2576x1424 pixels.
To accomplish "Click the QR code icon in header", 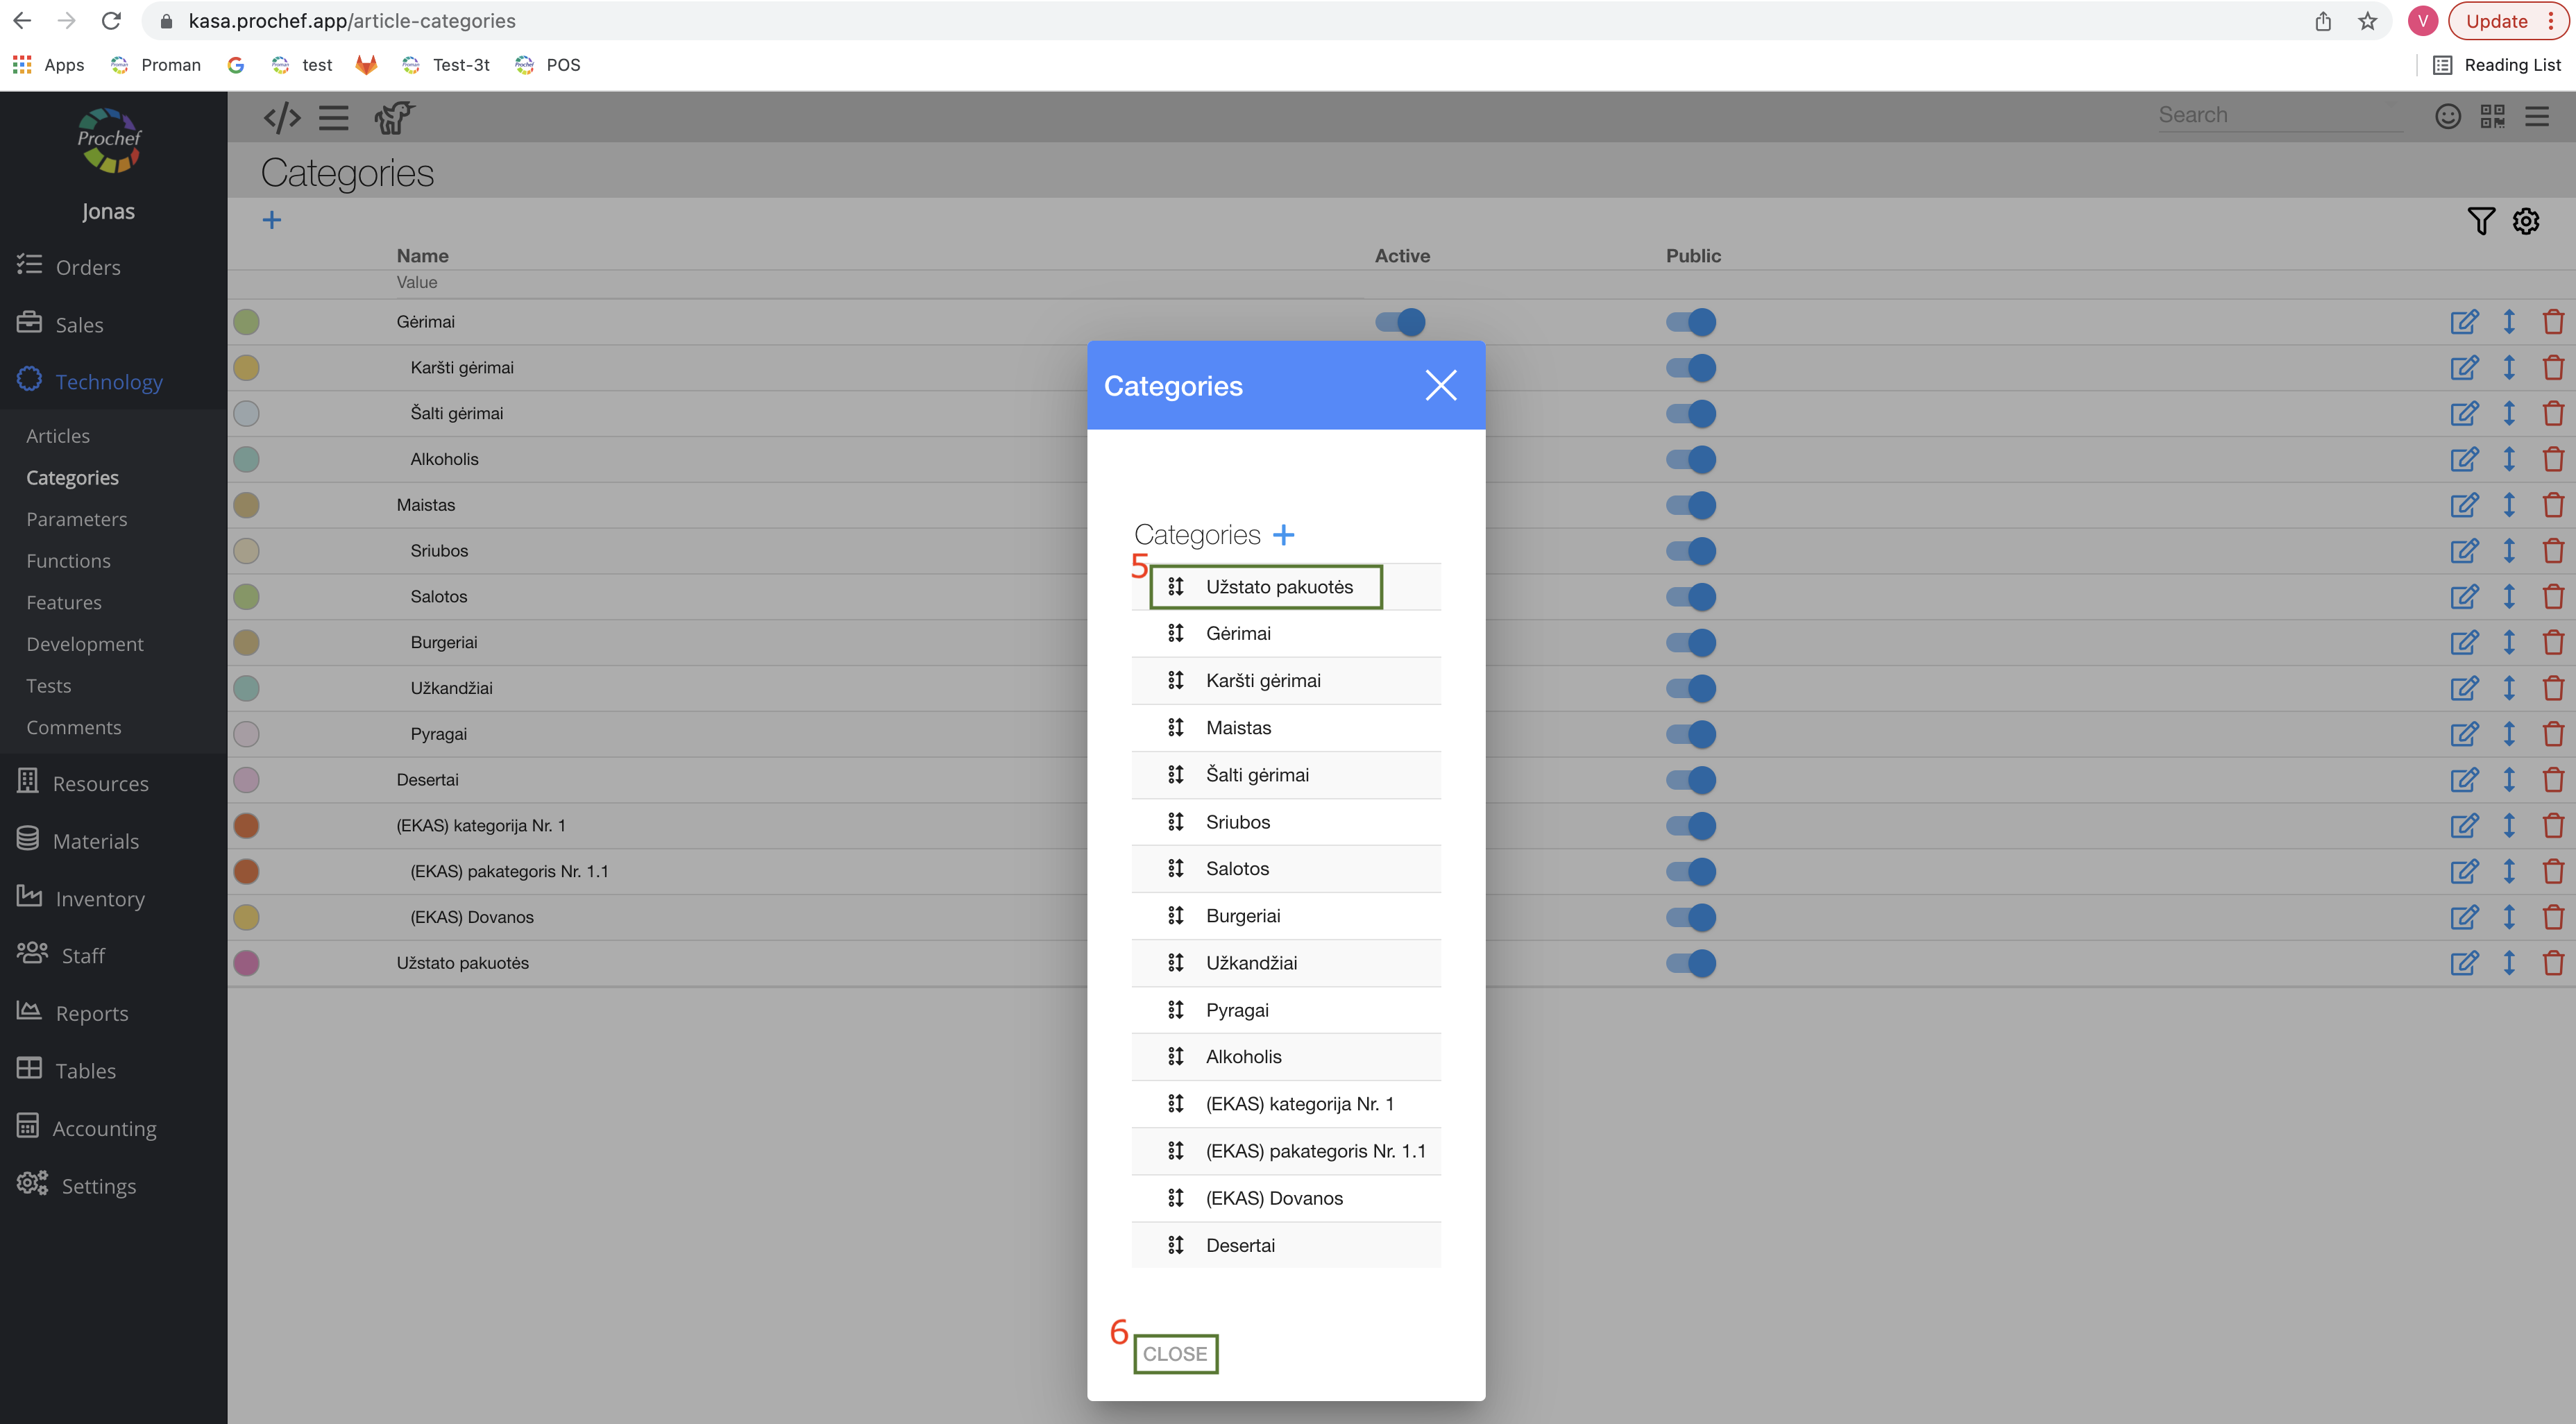I will [2492, 116].
